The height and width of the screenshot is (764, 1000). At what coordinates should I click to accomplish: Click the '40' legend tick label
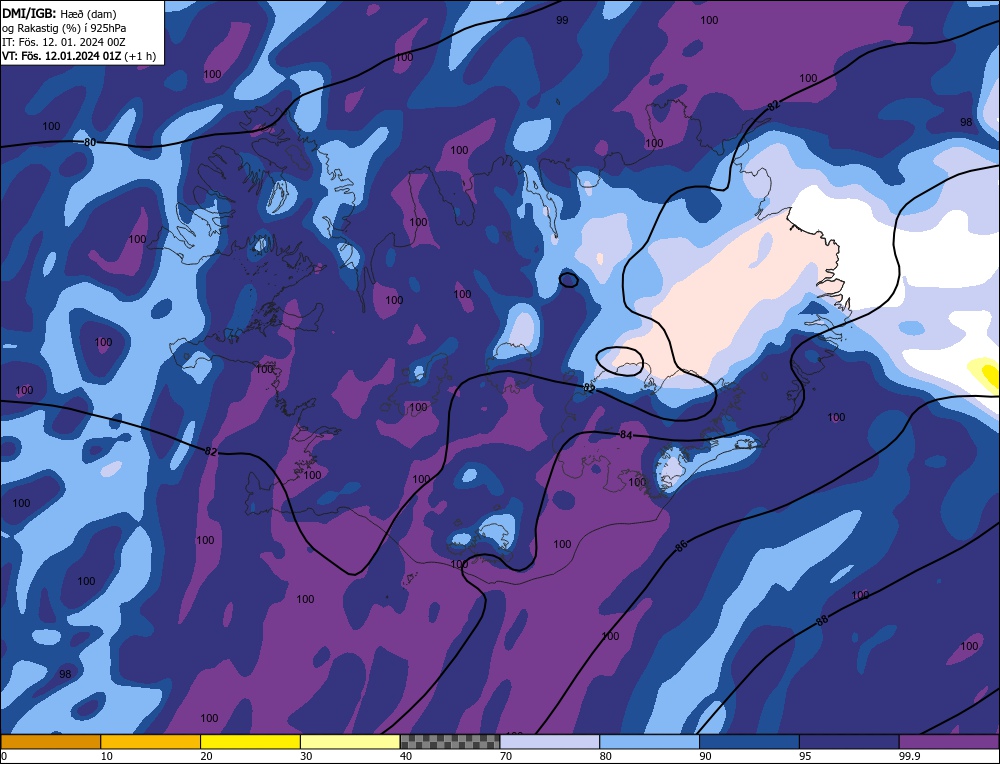point(406,756)
